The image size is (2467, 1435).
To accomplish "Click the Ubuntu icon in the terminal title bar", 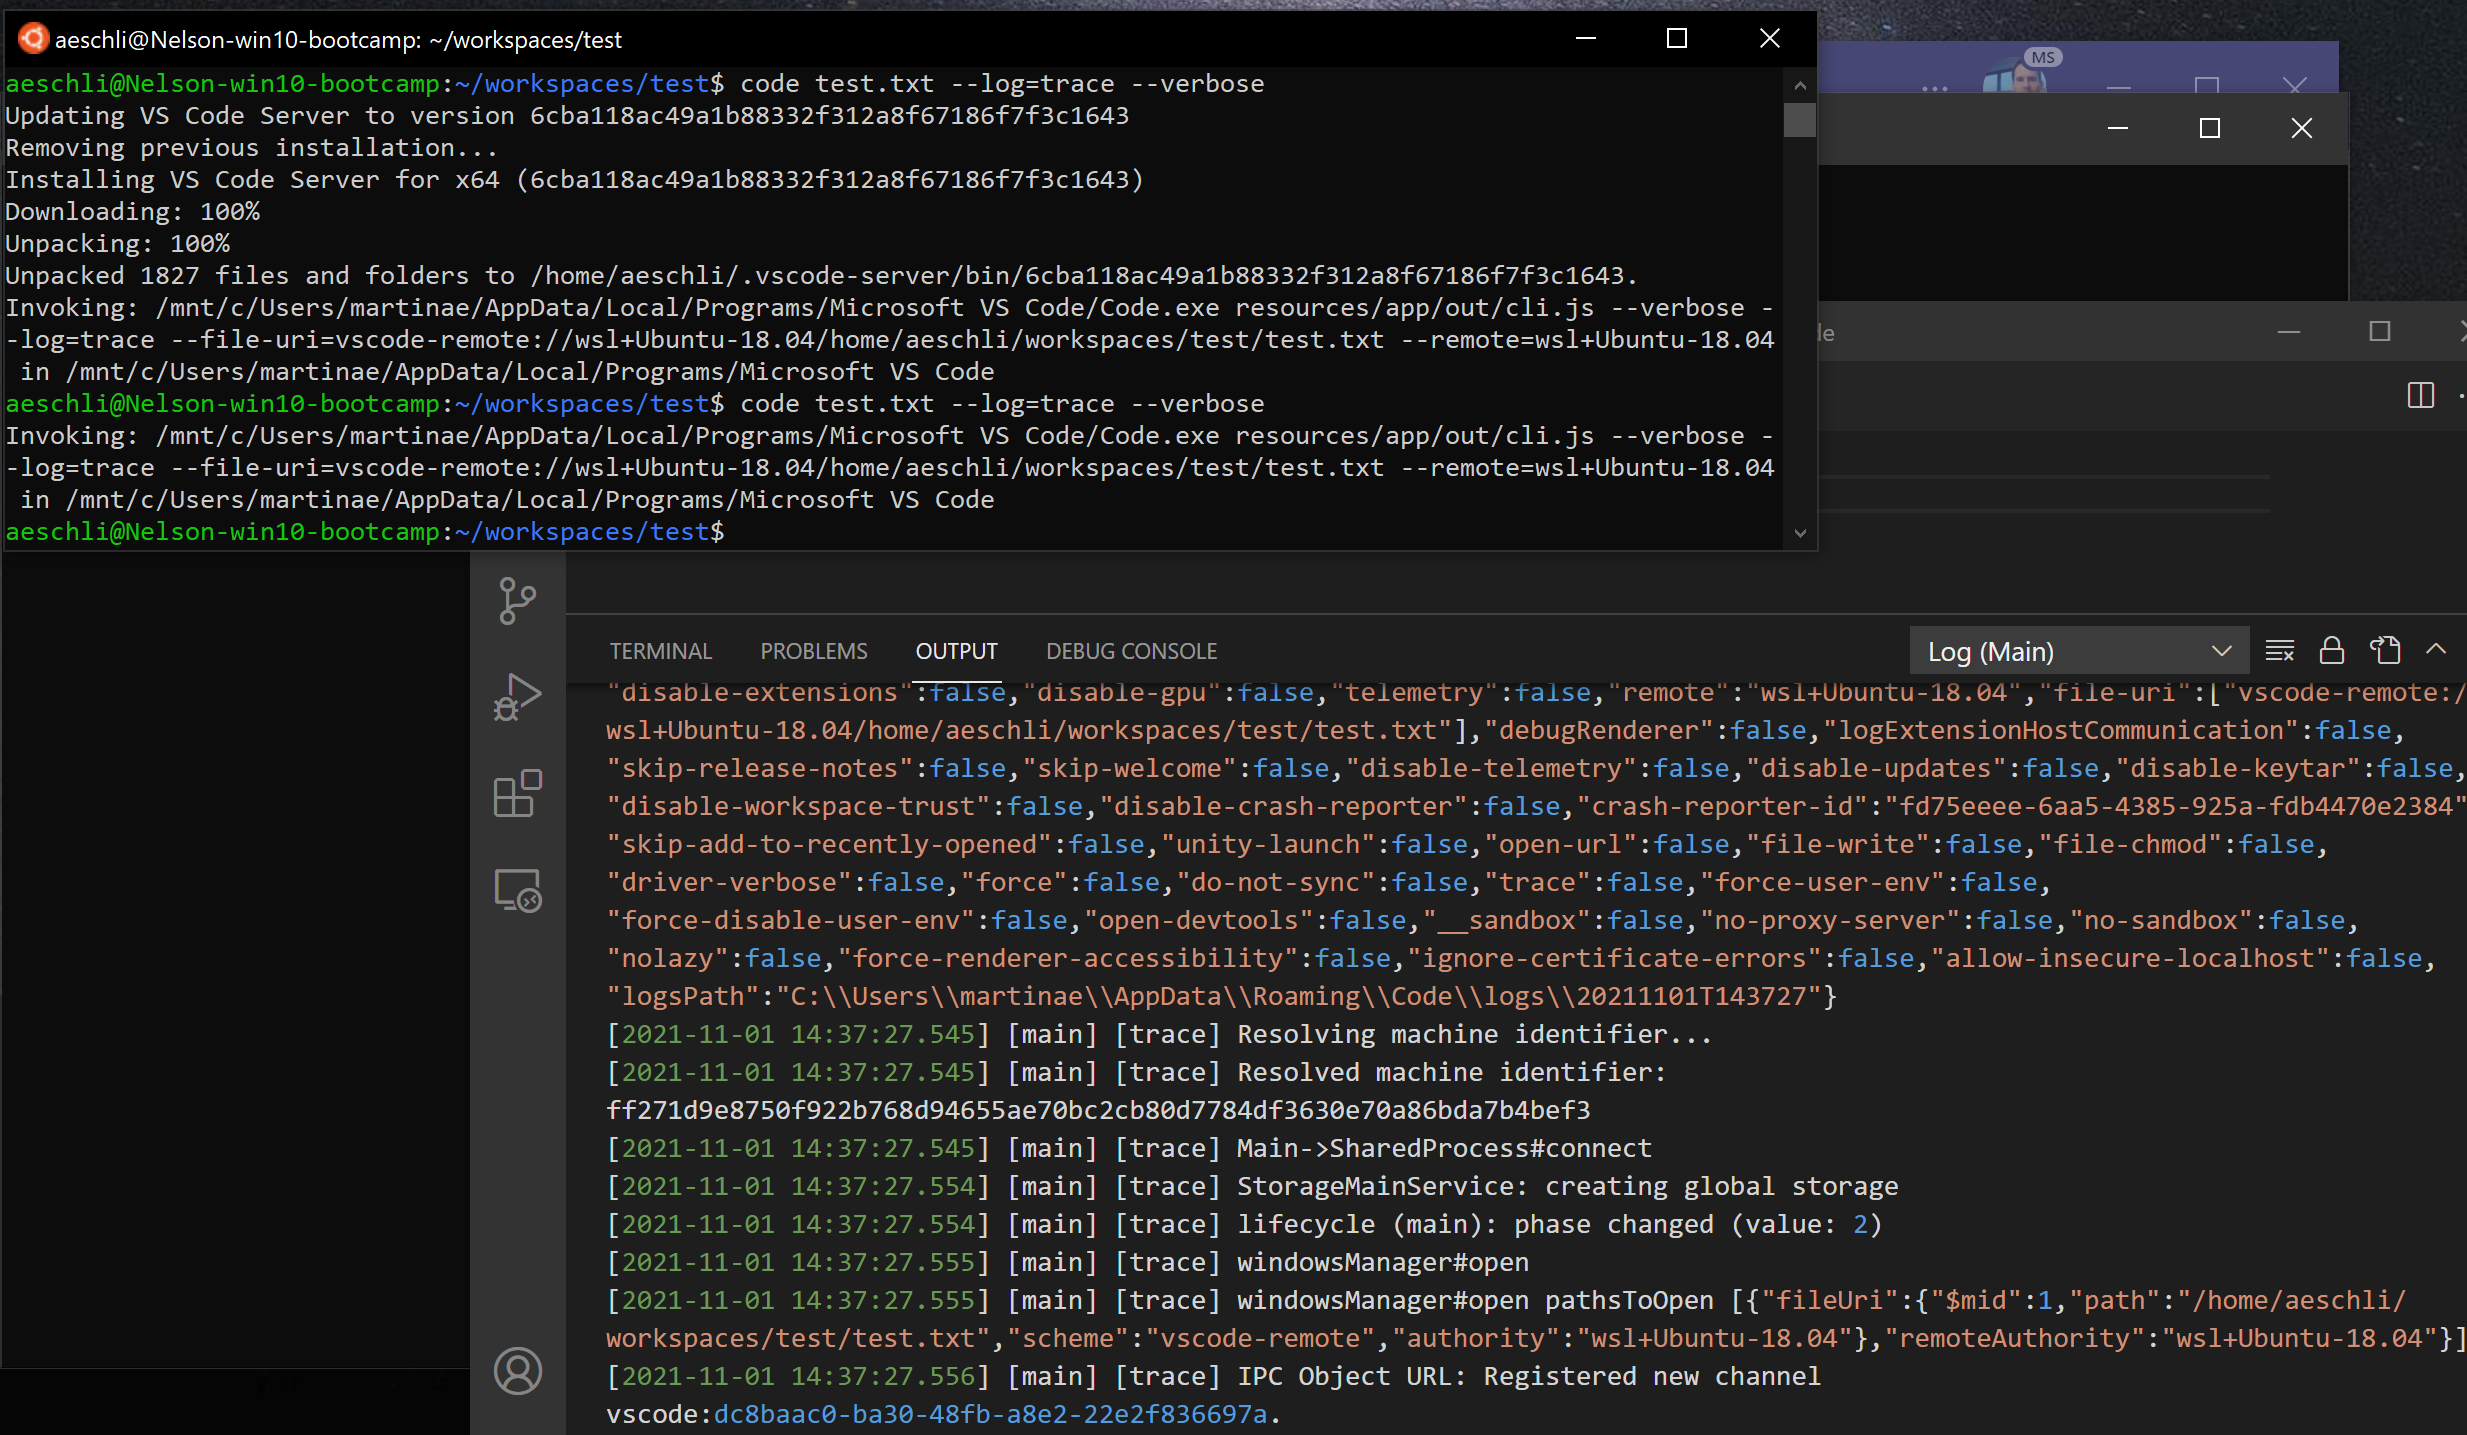I will tap(33, 38).
